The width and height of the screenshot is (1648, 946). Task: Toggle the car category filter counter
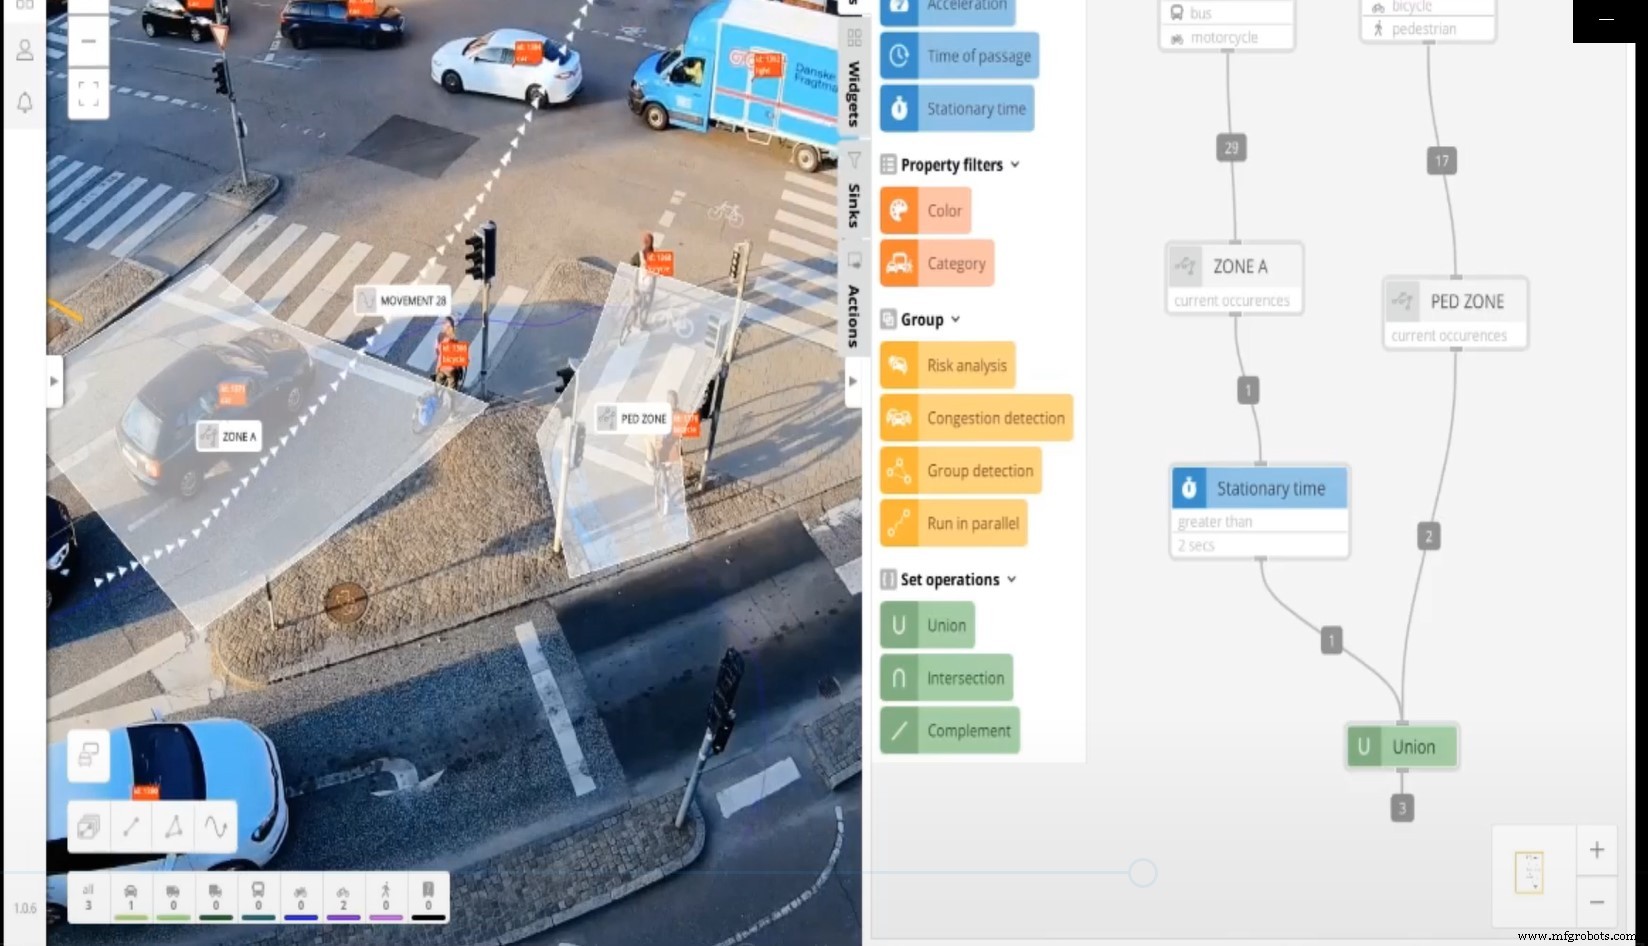pyautogui.click(x=131, y=895)
